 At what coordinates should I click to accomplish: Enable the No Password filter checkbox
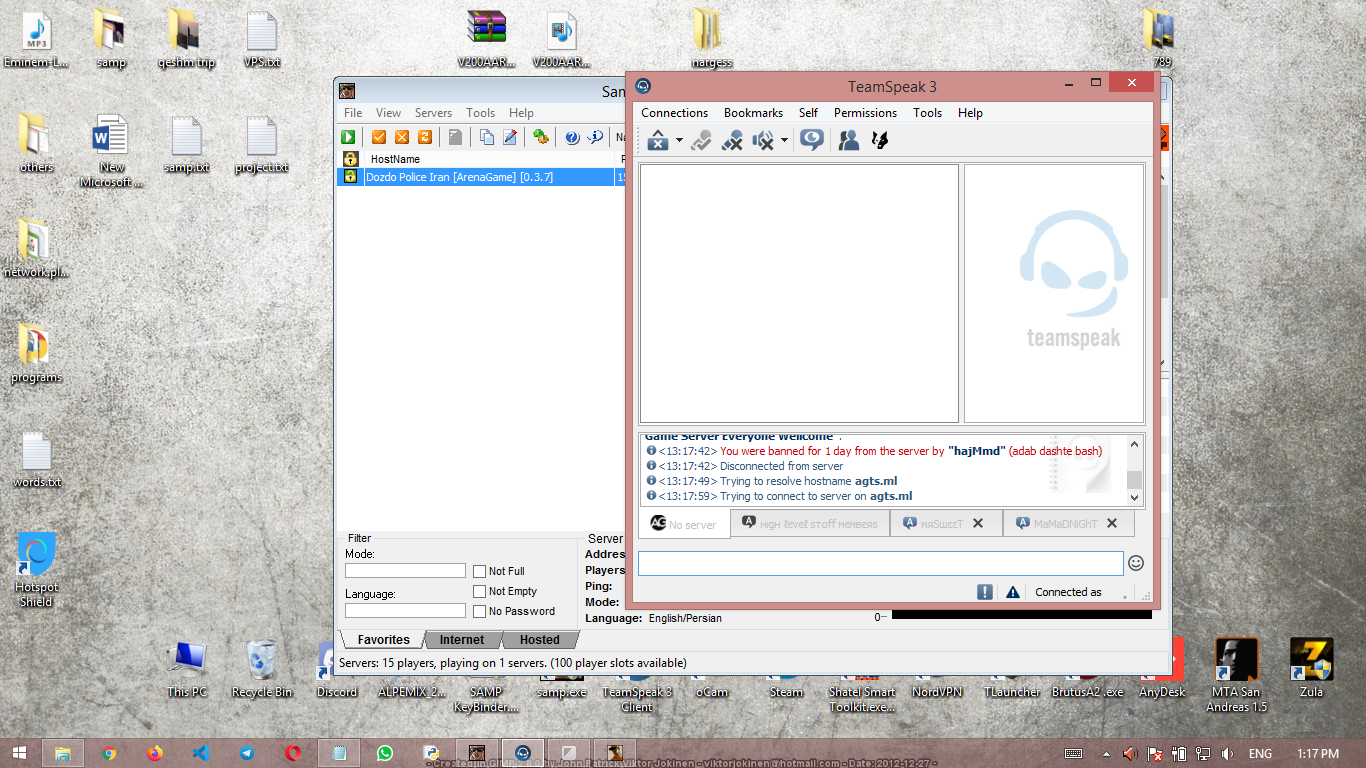pyautogui.click(x=480, y=611)
